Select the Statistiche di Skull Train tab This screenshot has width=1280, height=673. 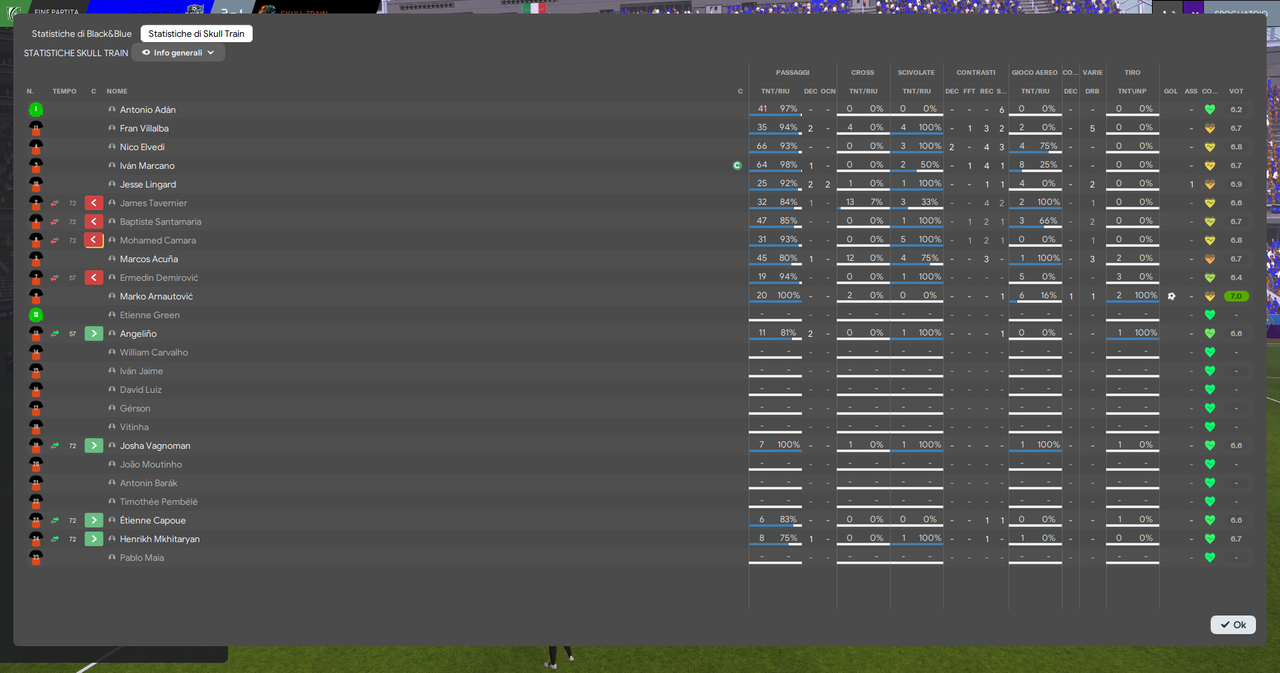pos(197,34)
